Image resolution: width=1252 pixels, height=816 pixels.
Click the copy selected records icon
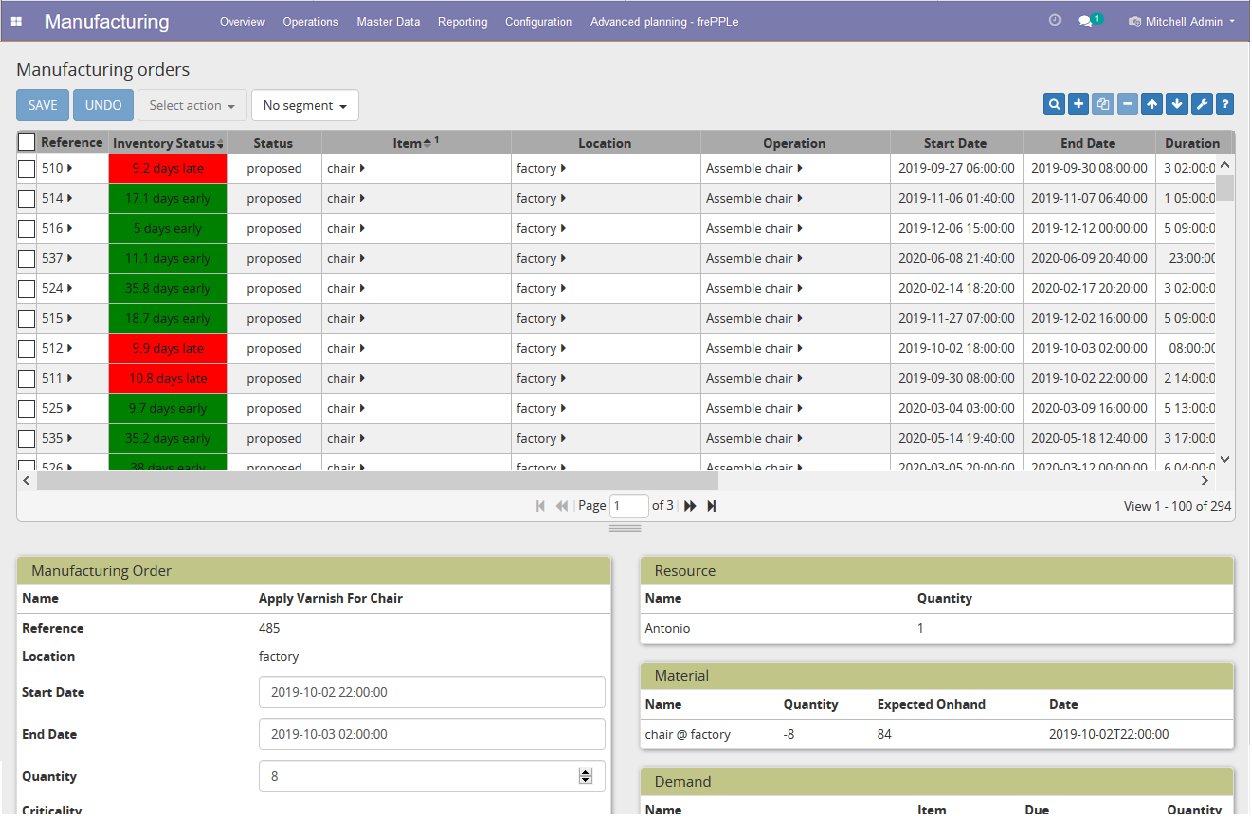[x=1103, y=104]
